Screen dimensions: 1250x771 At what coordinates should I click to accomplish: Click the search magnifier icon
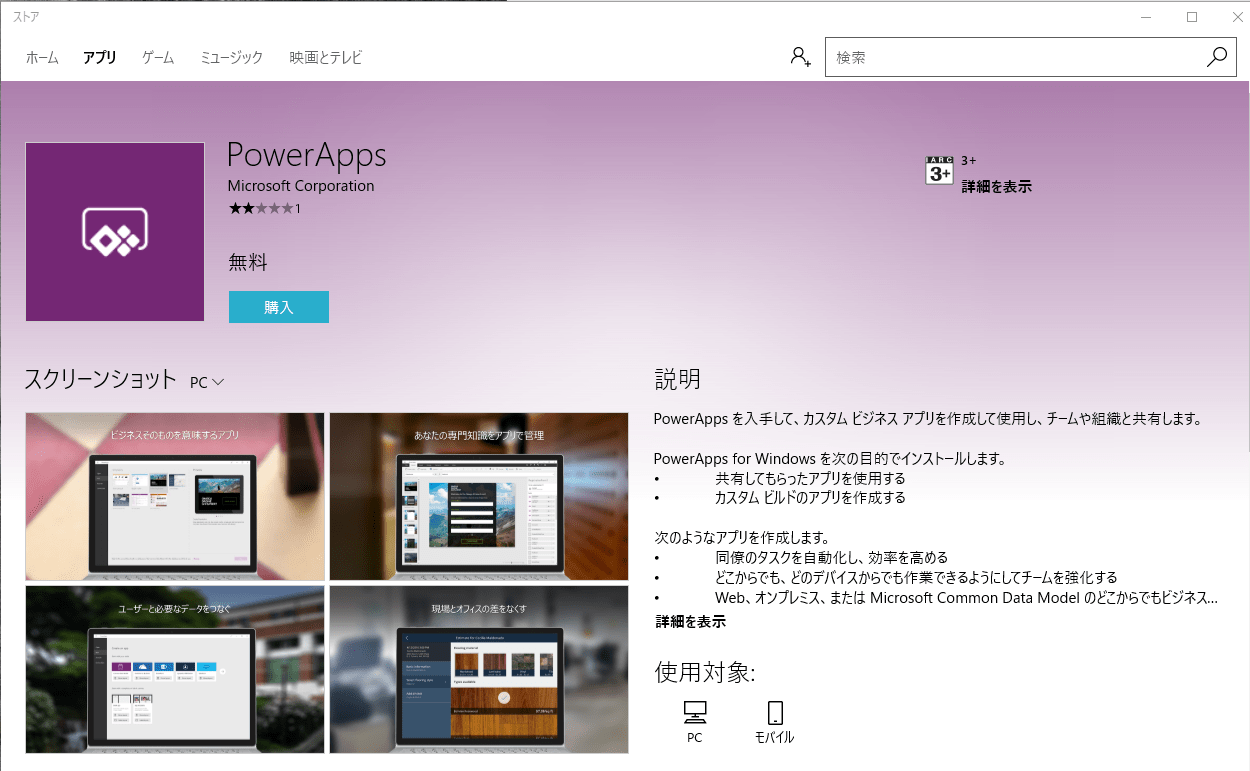click(x=1216, y=57)
